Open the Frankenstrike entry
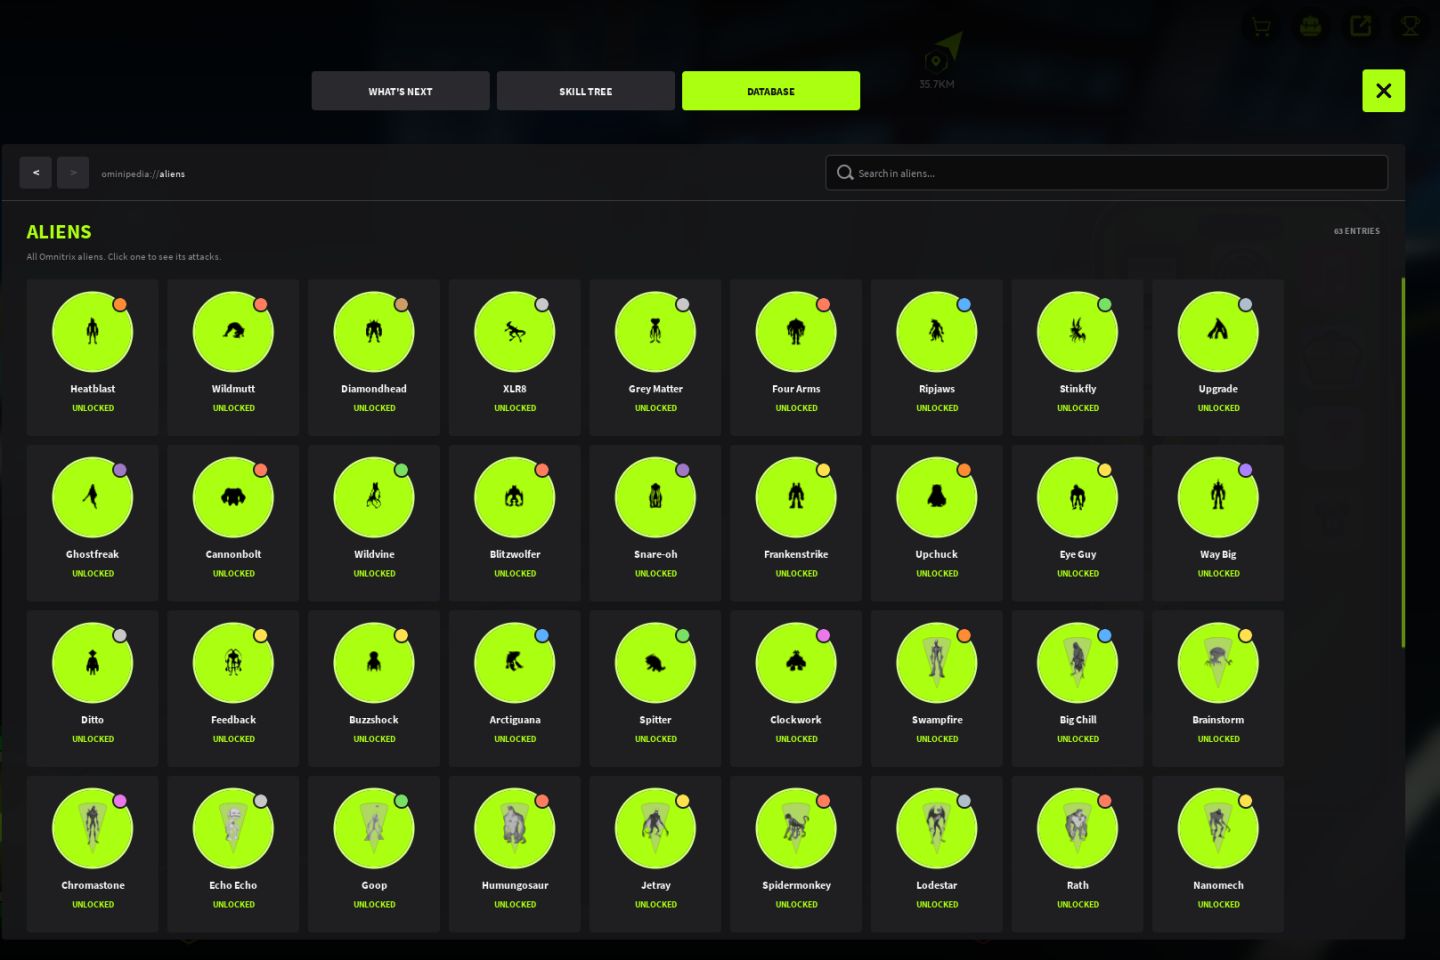Screen dimensions: 1440x960 click(796, 523)
